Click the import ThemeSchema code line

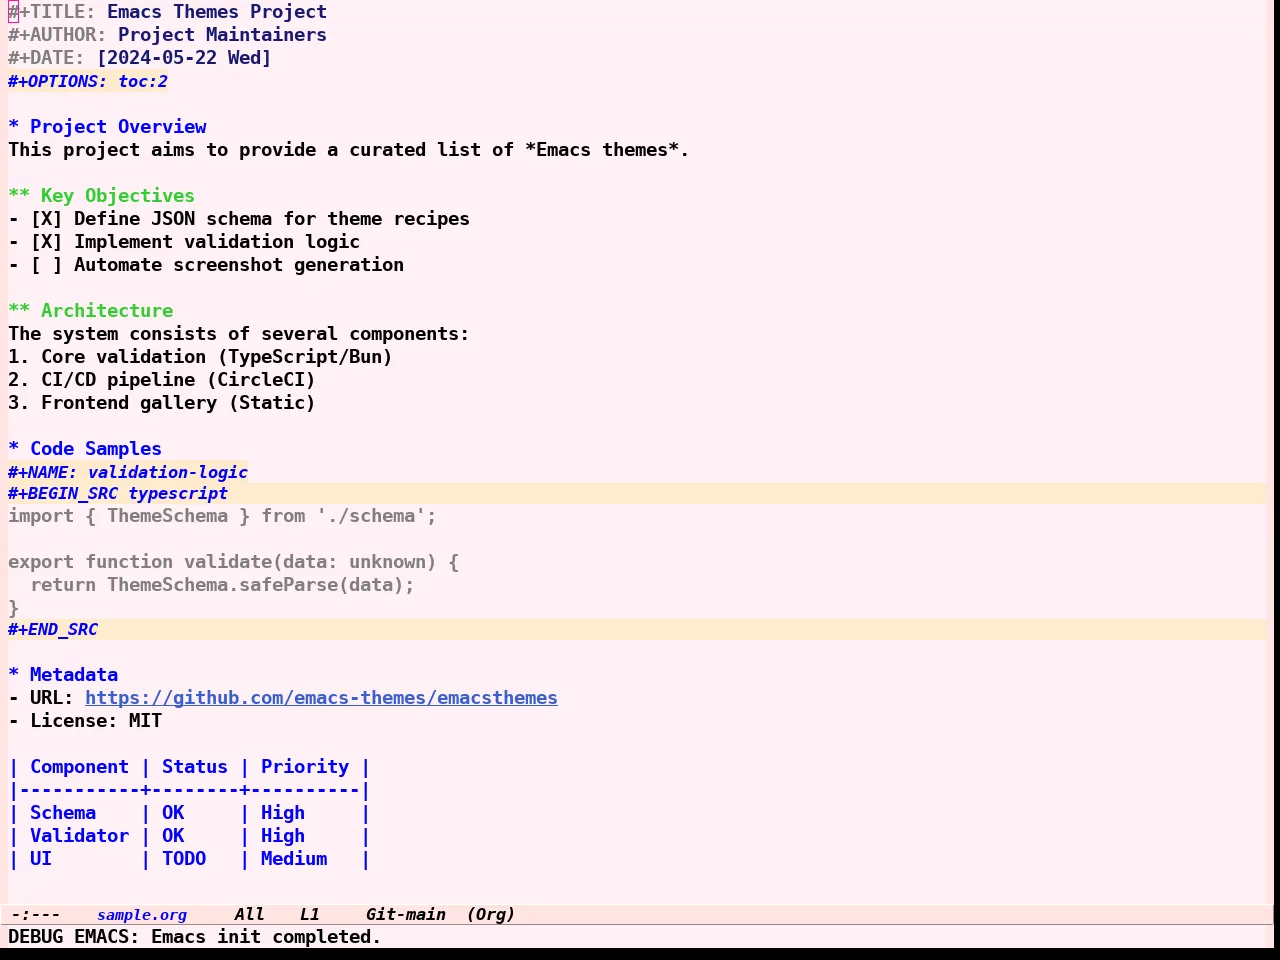point(222,516)
